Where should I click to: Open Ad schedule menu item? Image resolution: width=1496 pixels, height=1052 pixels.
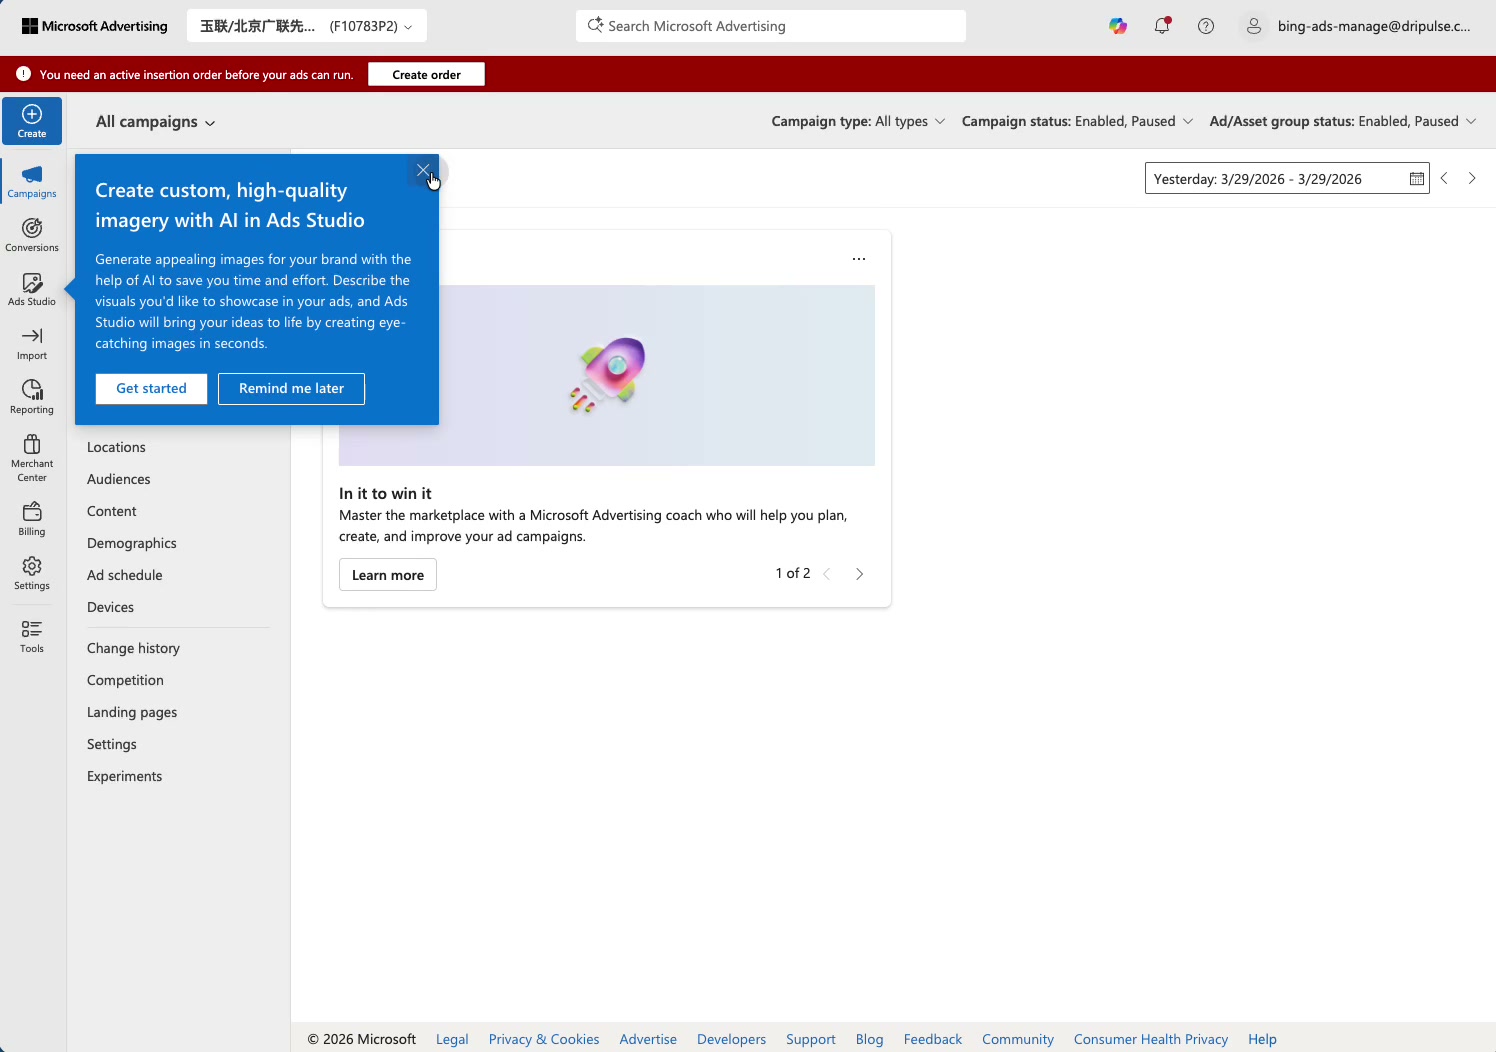click(x=124, y=575)
